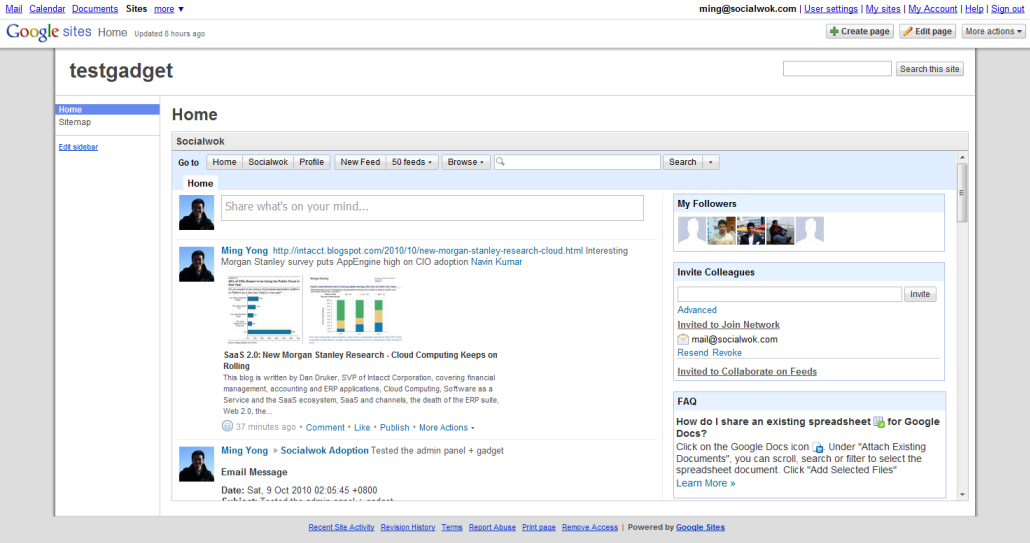Expand Invited to Collaborate on Feeds section

(747, 371)
